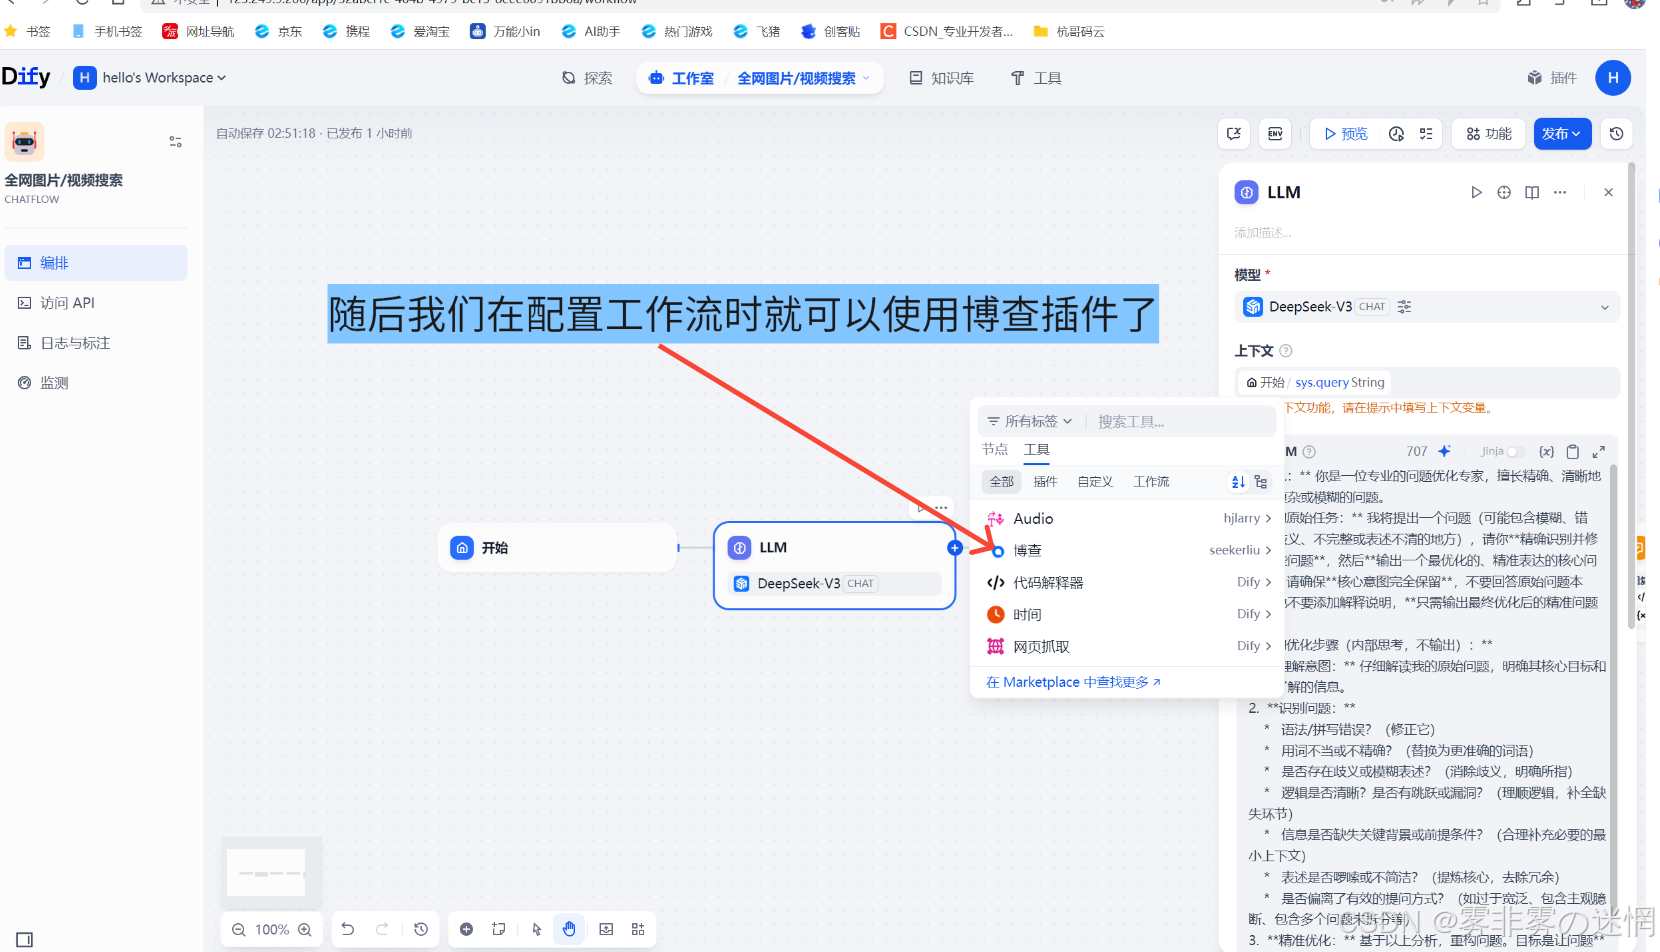Expand the Audio tool entry
The width and height of the screenshot is (1660, 952).
[1128, 518]
